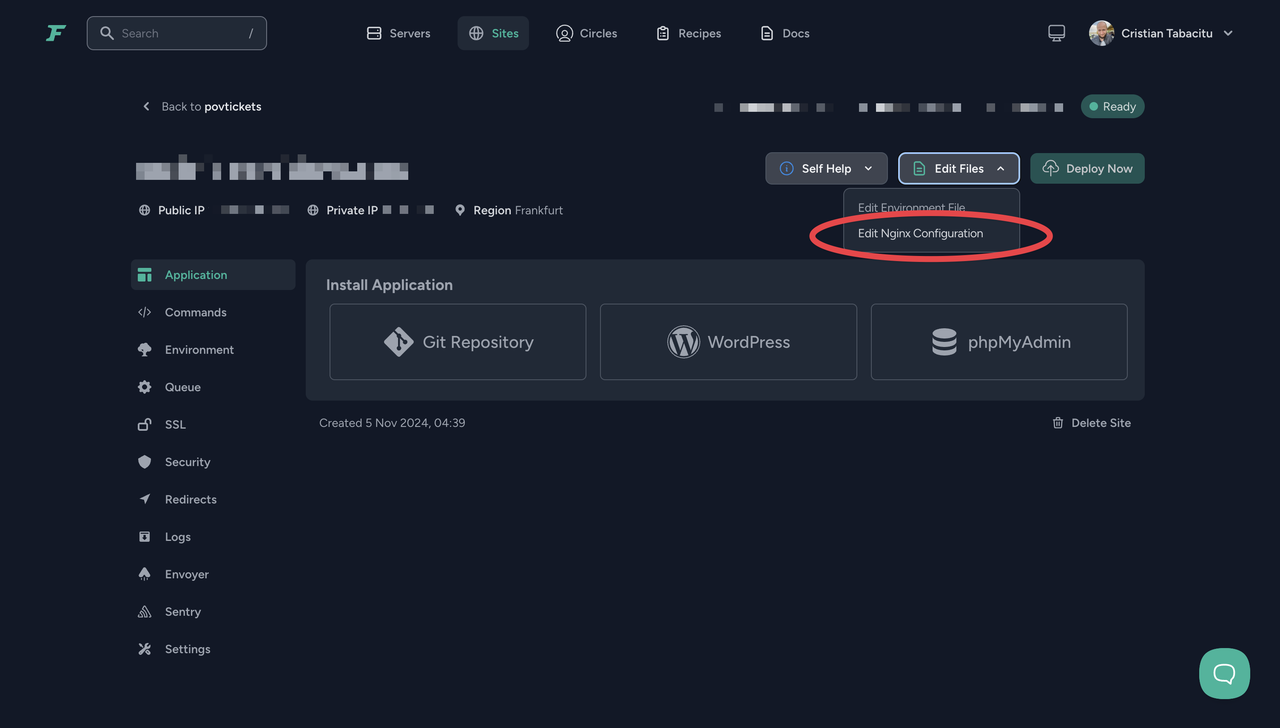Click the Region Frankfurt label

518,210
